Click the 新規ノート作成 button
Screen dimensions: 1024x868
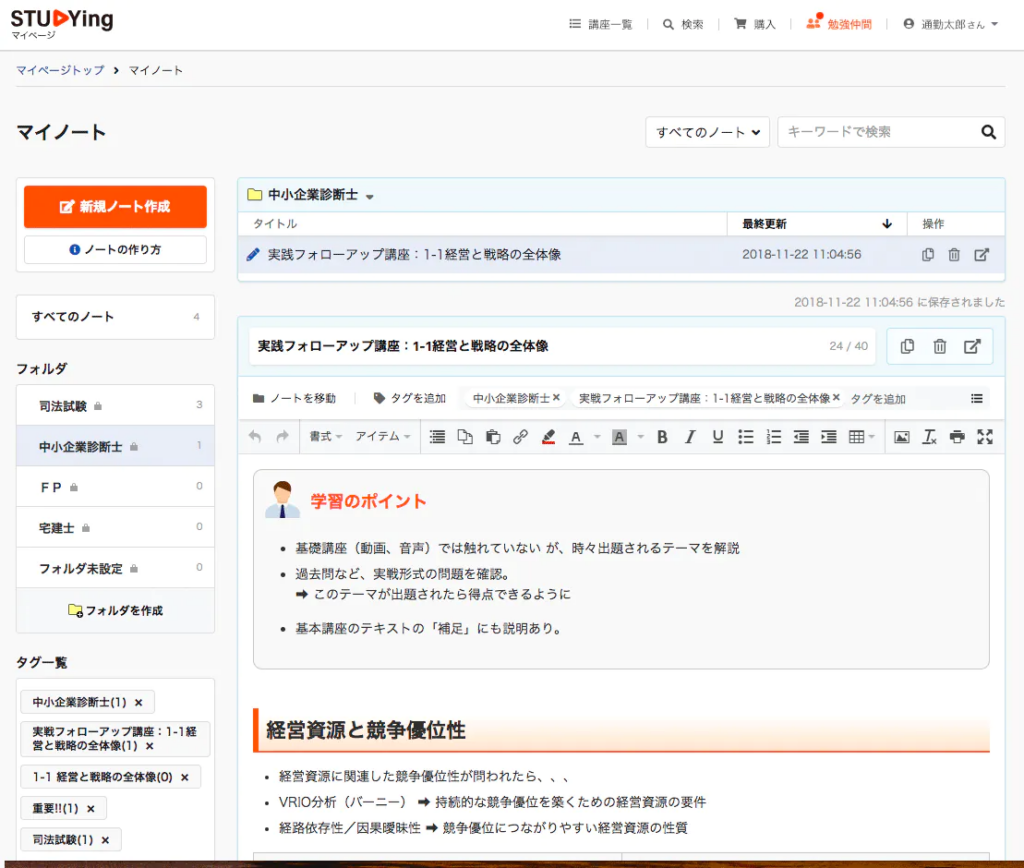coord(115,207)
